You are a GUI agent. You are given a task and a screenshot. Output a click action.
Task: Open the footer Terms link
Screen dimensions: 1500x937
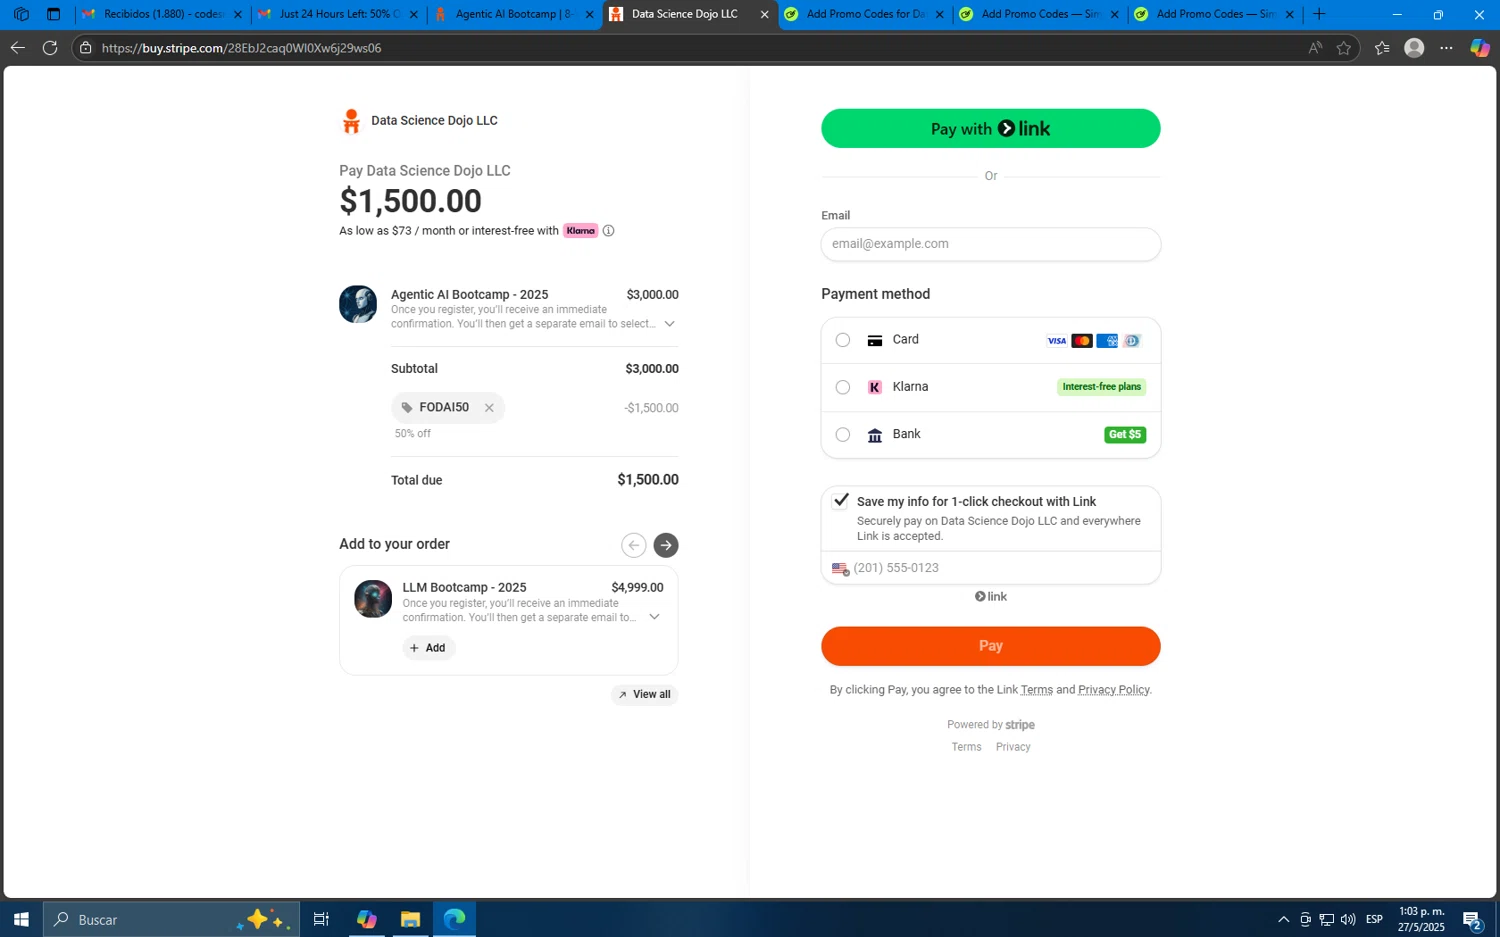click(x=966, y=747)
